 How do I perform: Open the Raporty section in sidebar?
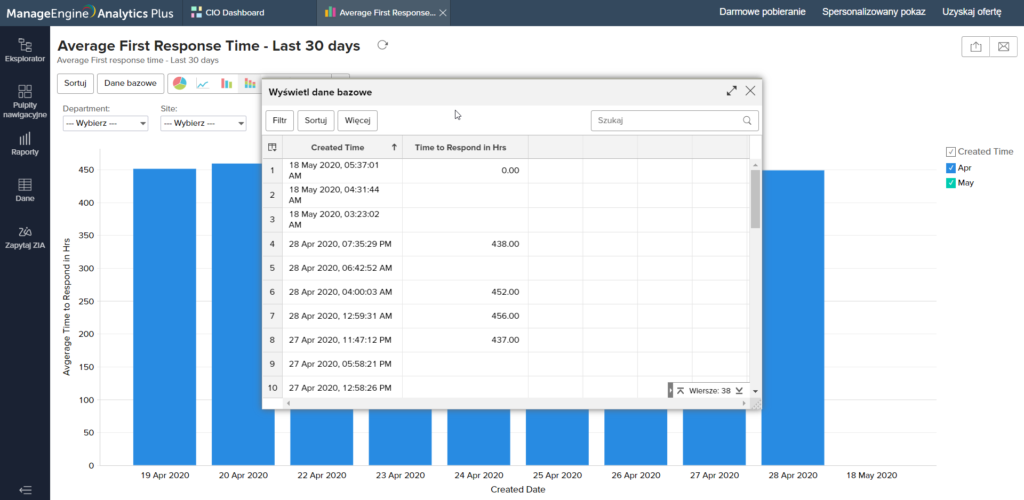[x=25, y=144]
